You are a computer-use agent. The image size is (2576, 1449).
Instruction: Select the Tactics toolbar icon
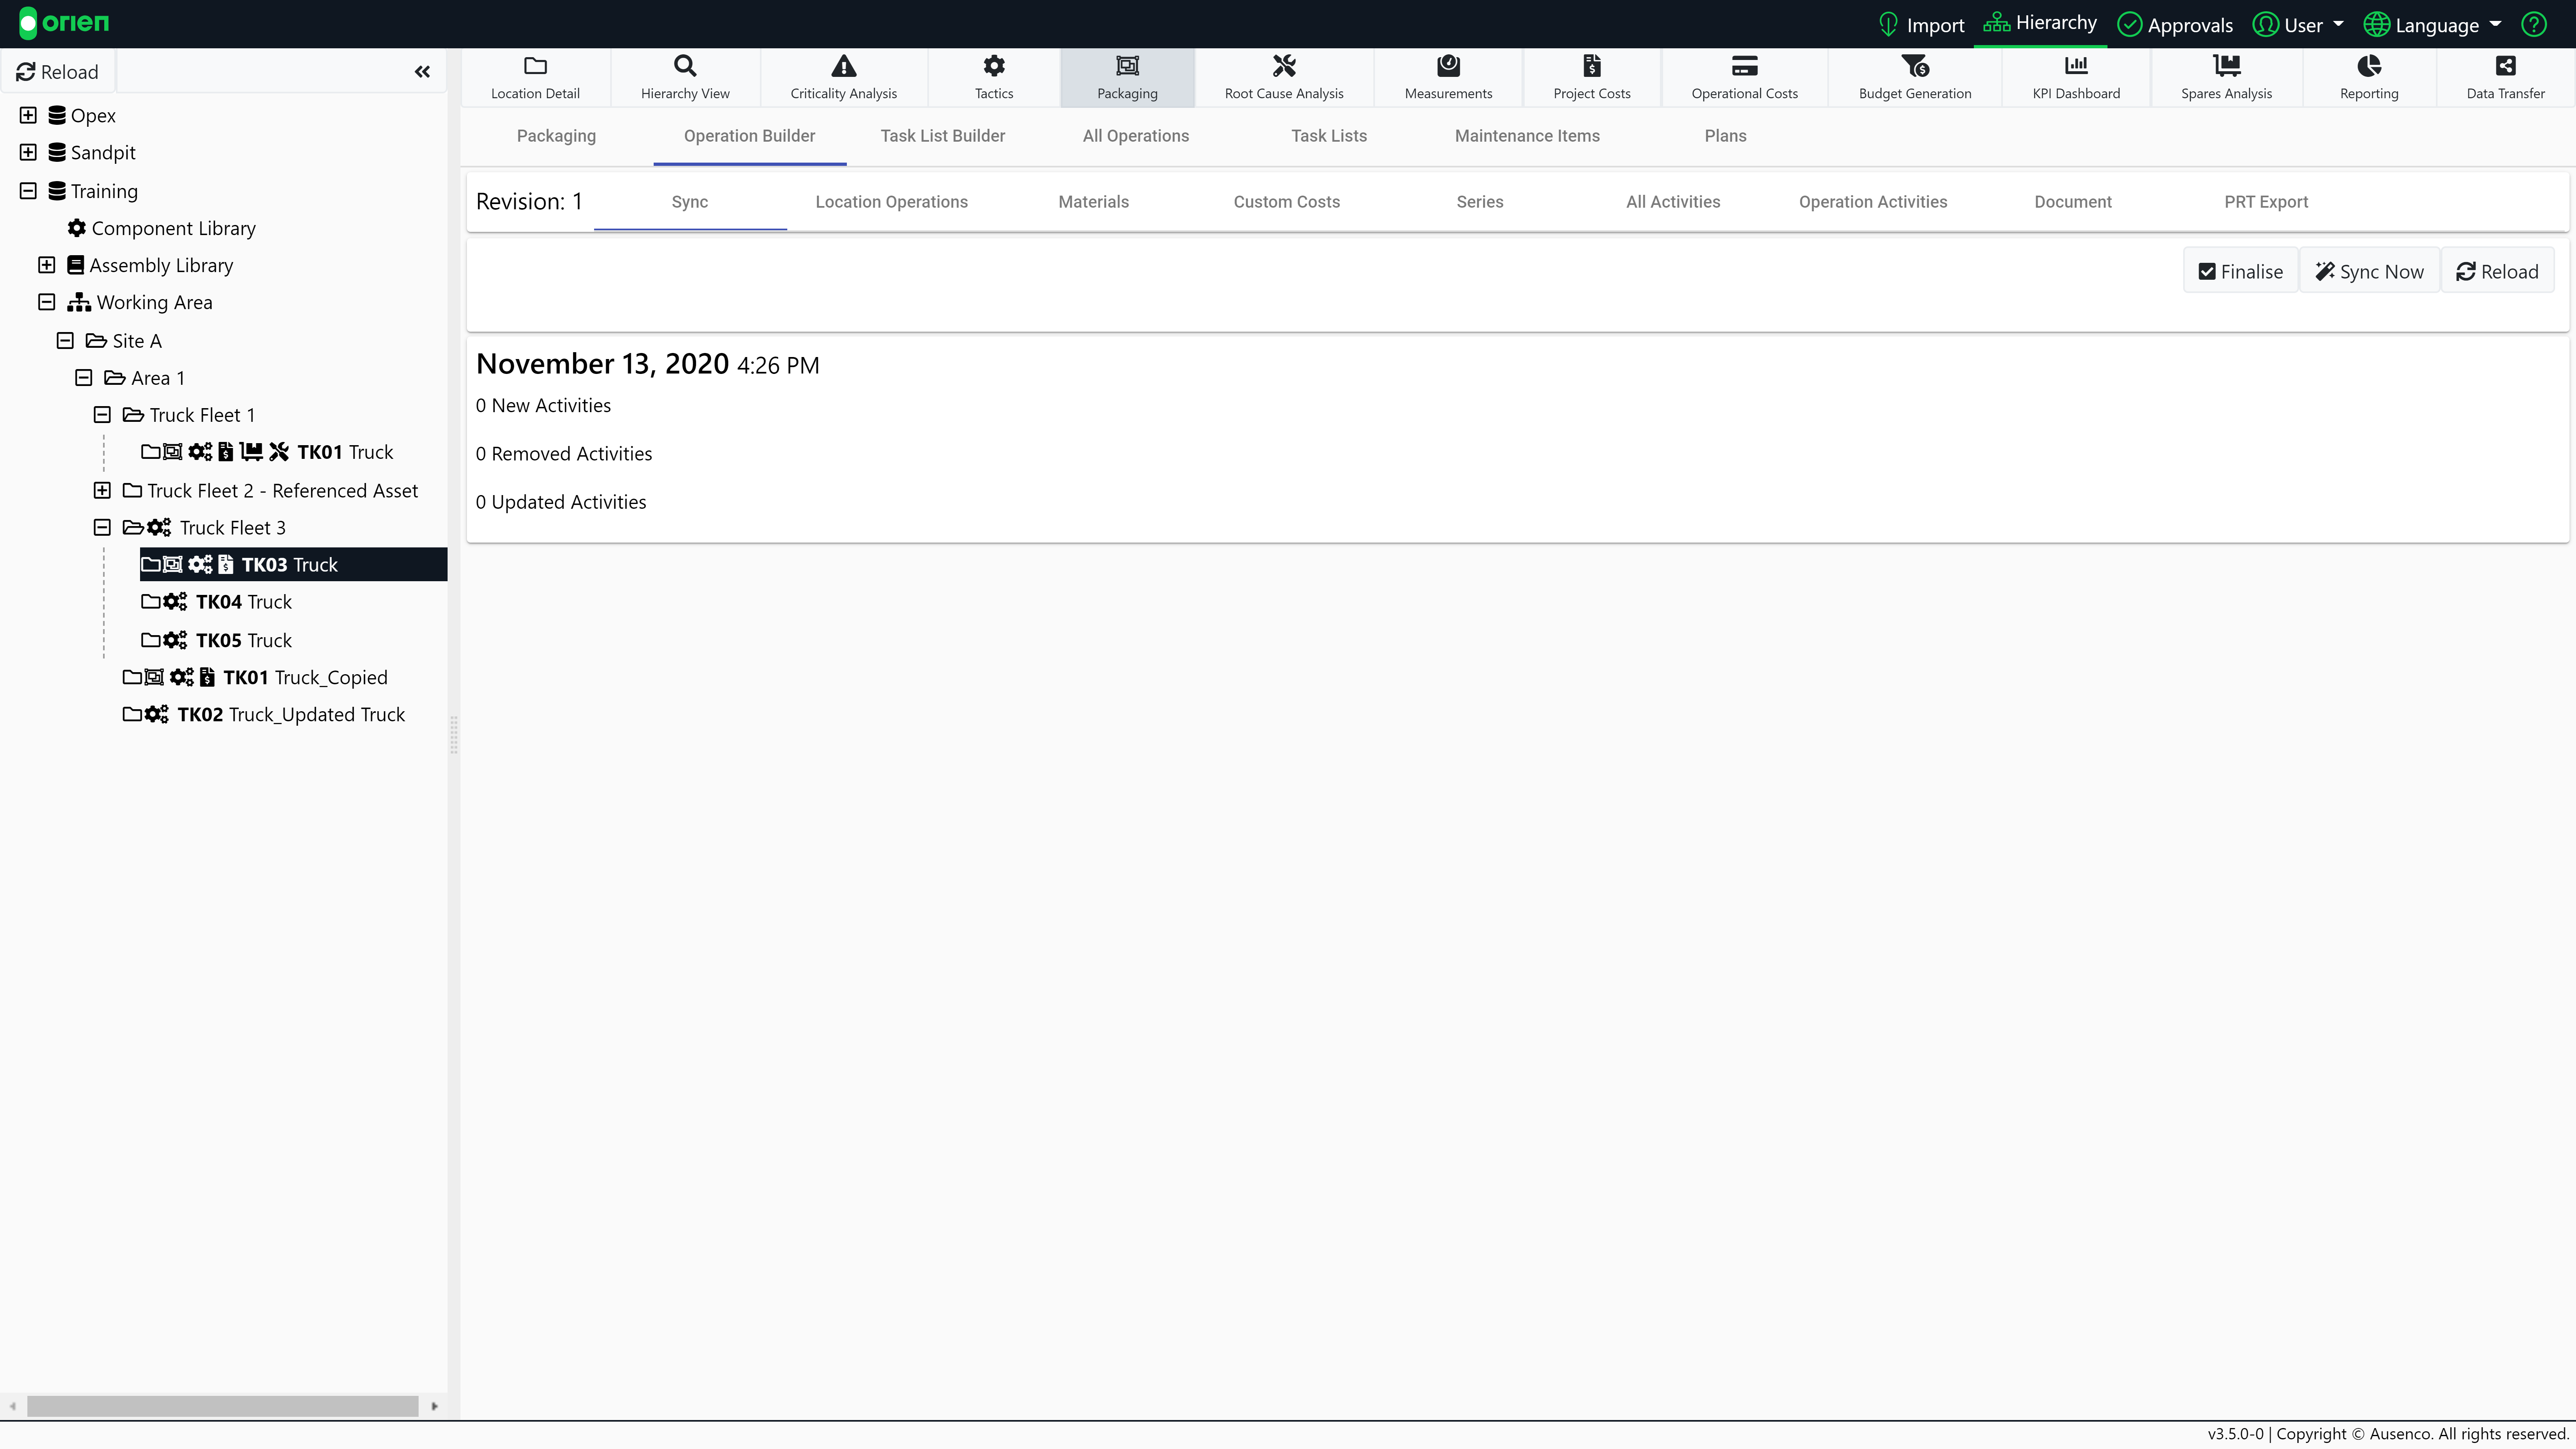coord(993,77)
